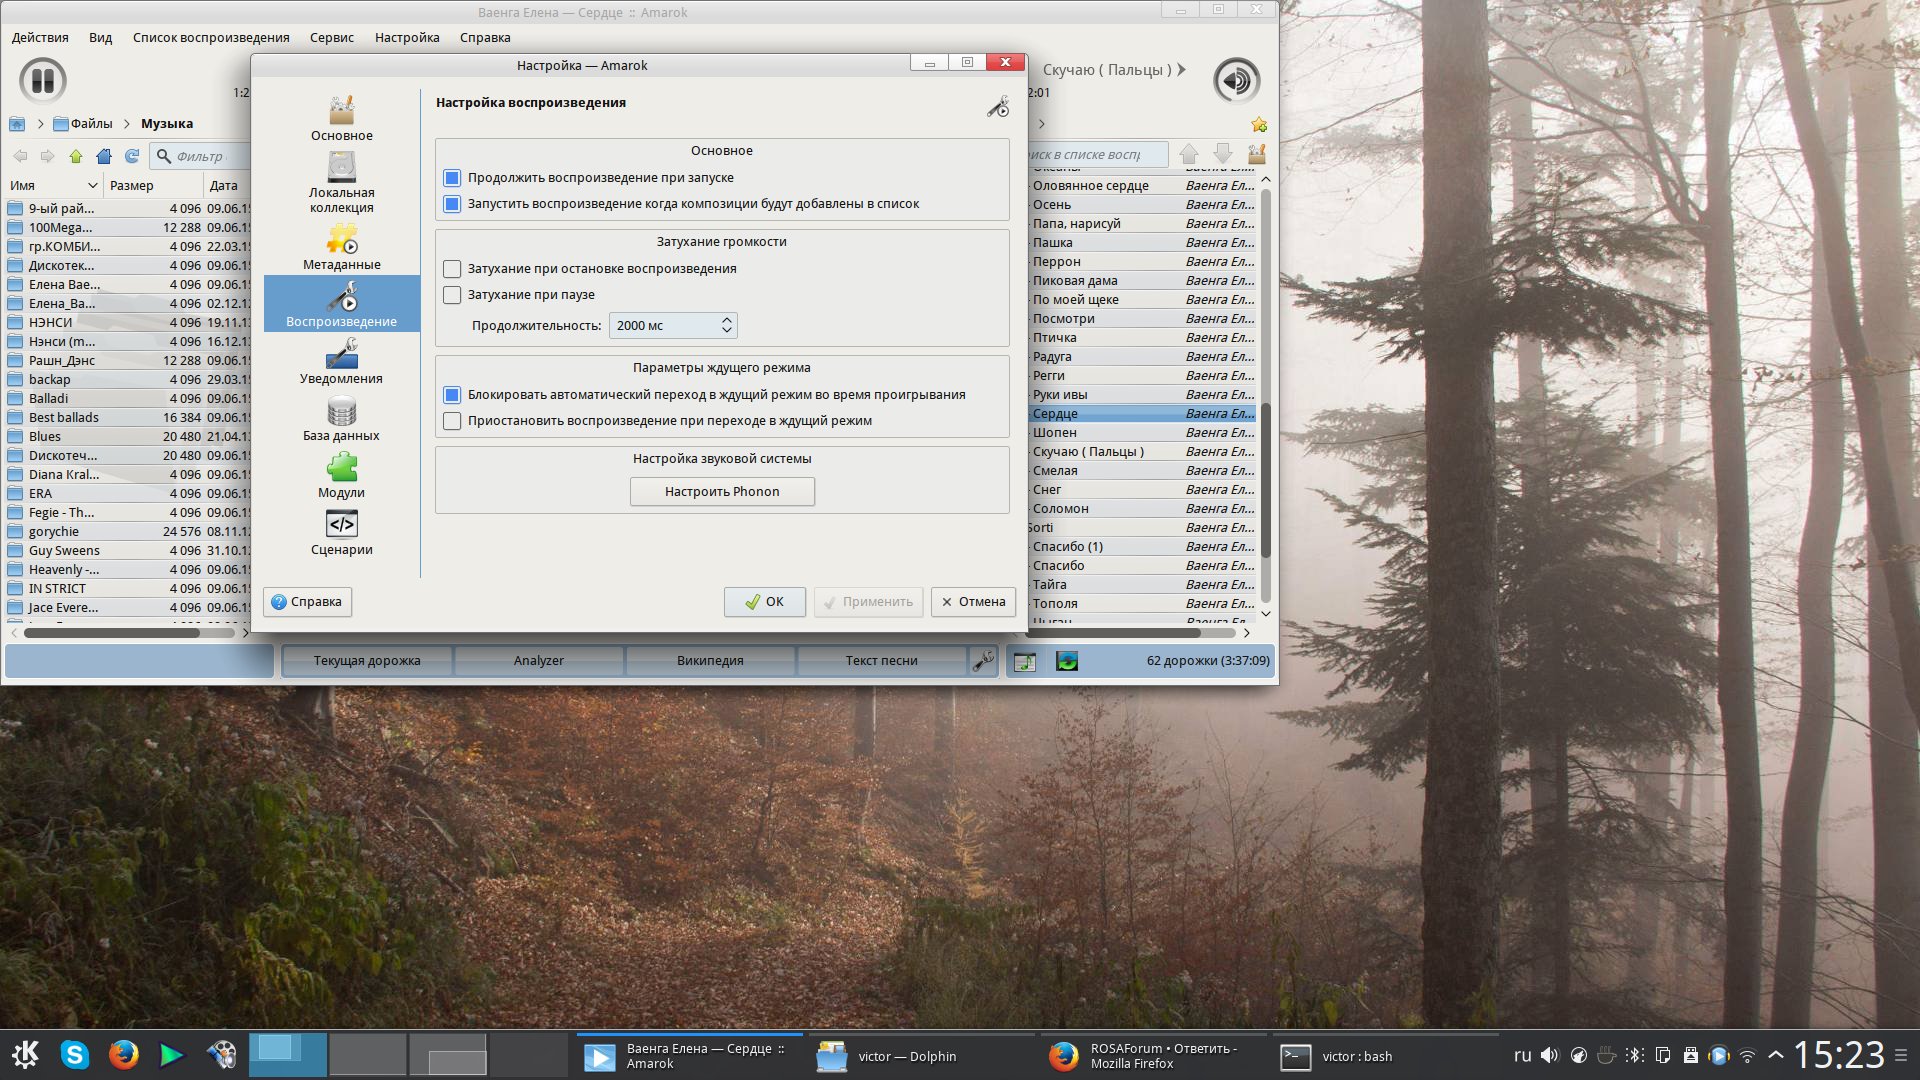
Task: Click the pause playback button
Action: click(42, 80)
